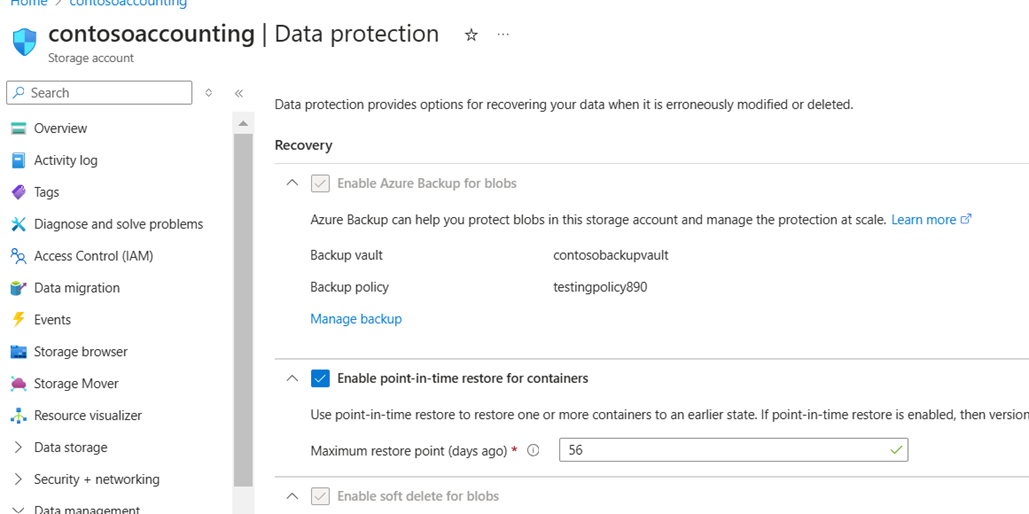The height and width of the screenshot is (514, 1029).
Task: Click the Resource visualizer icon
Action: [x=18, y=416]
